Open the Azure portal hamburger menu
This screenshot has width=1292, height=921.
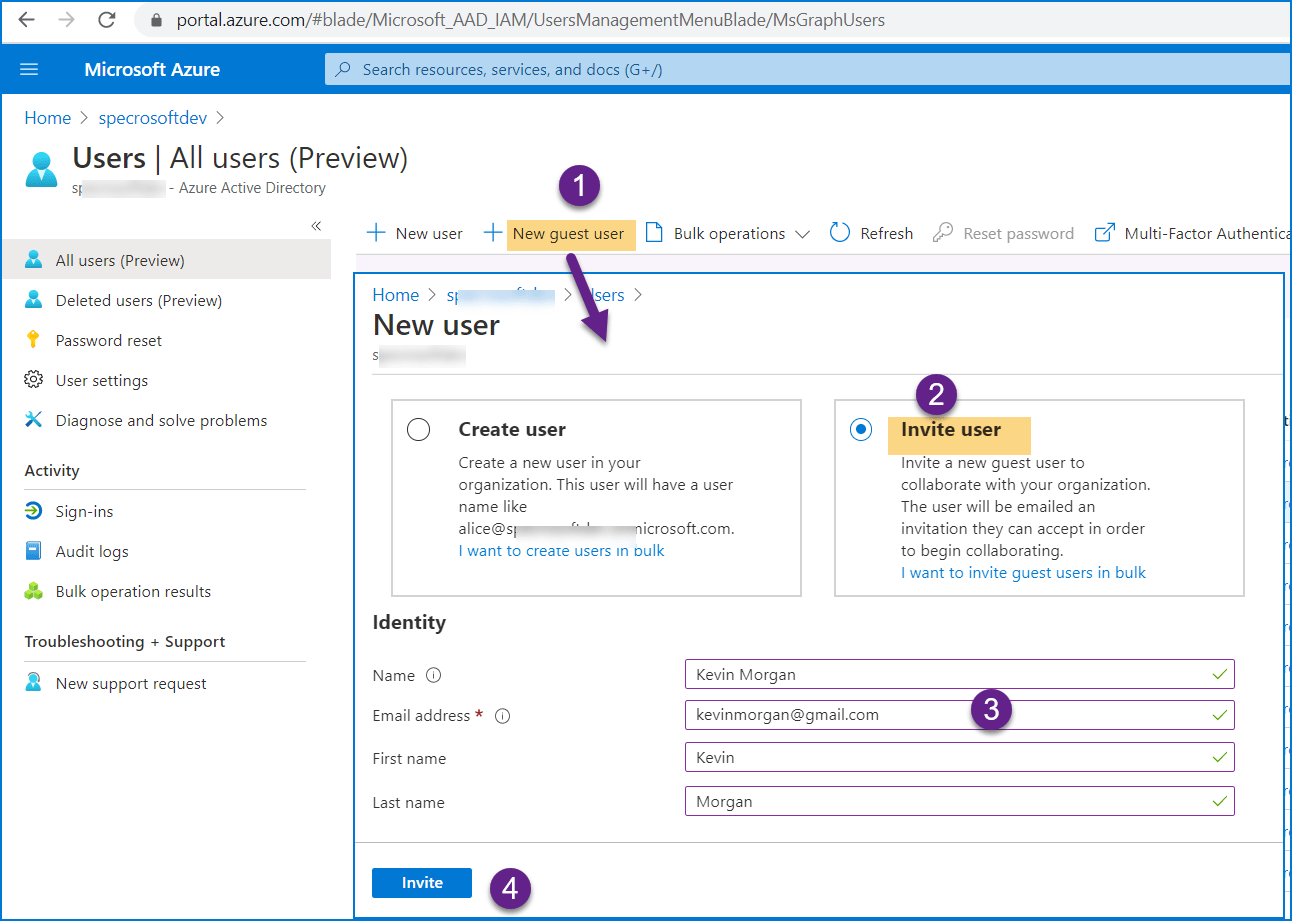28,69
